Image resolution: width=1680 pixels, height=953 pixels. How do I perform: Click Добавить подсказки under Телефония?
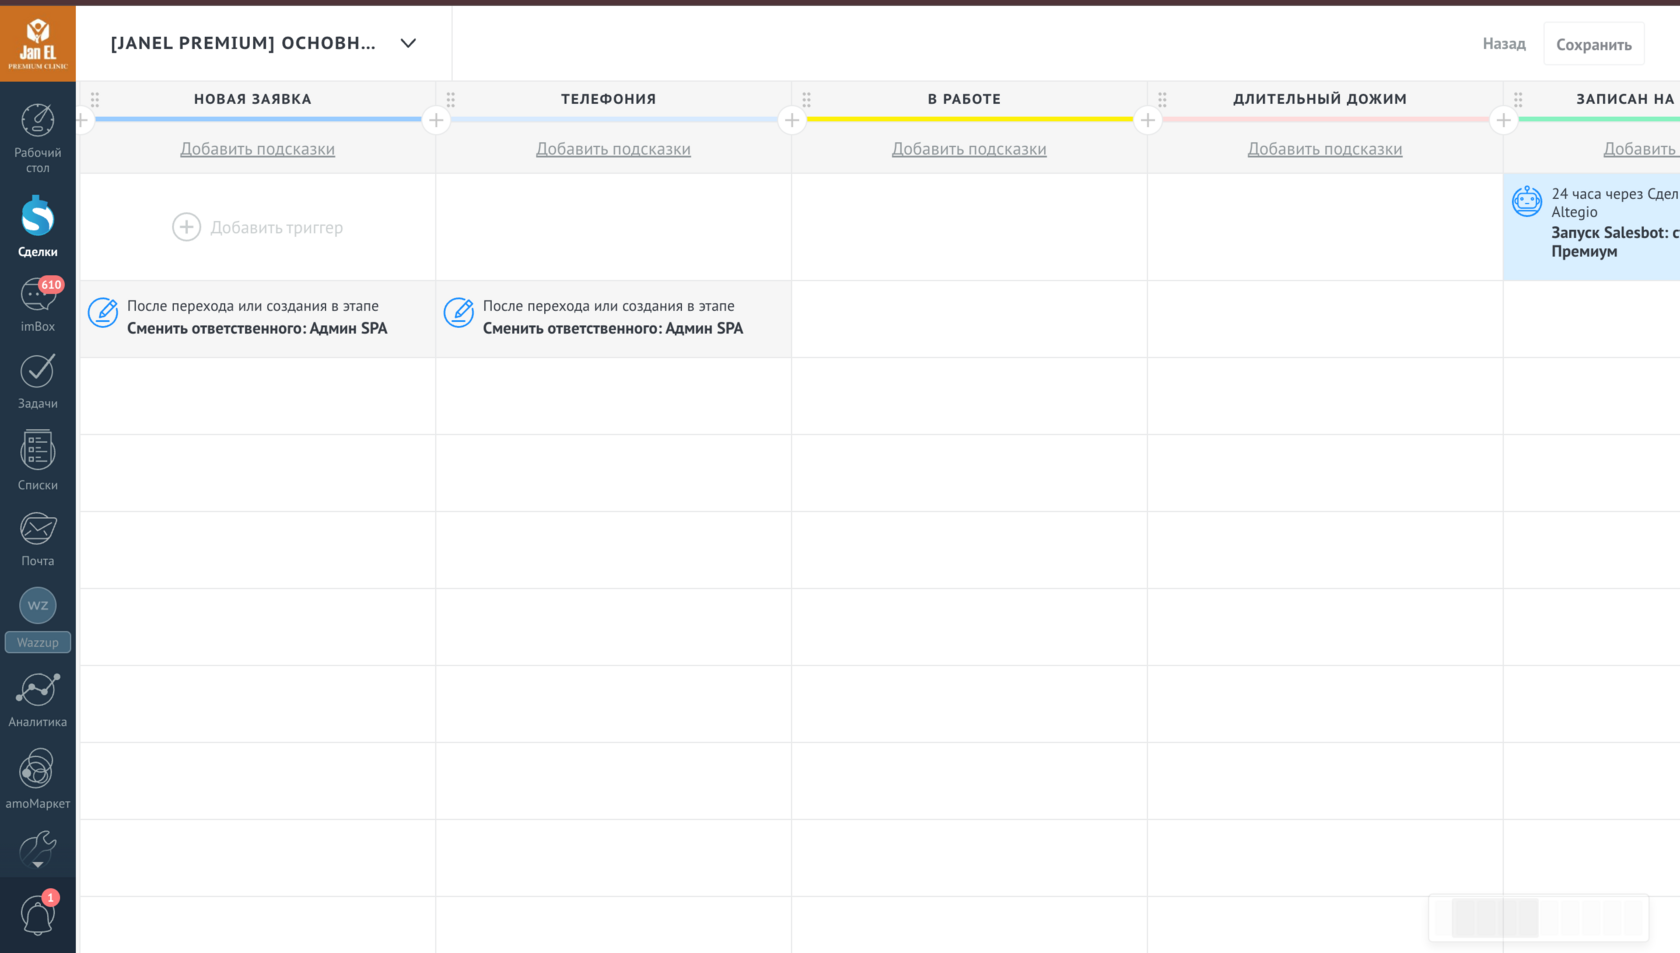click(613, 149)
